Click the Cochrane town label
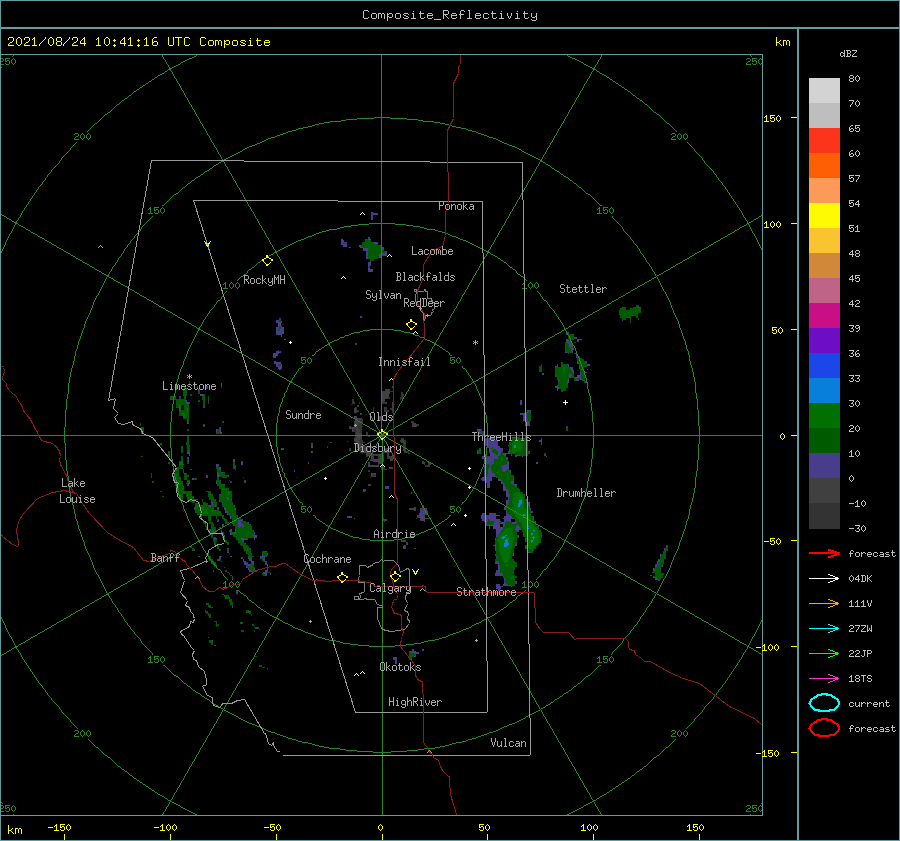The width and height of the screenshot is (900, 841). [327, 559]
